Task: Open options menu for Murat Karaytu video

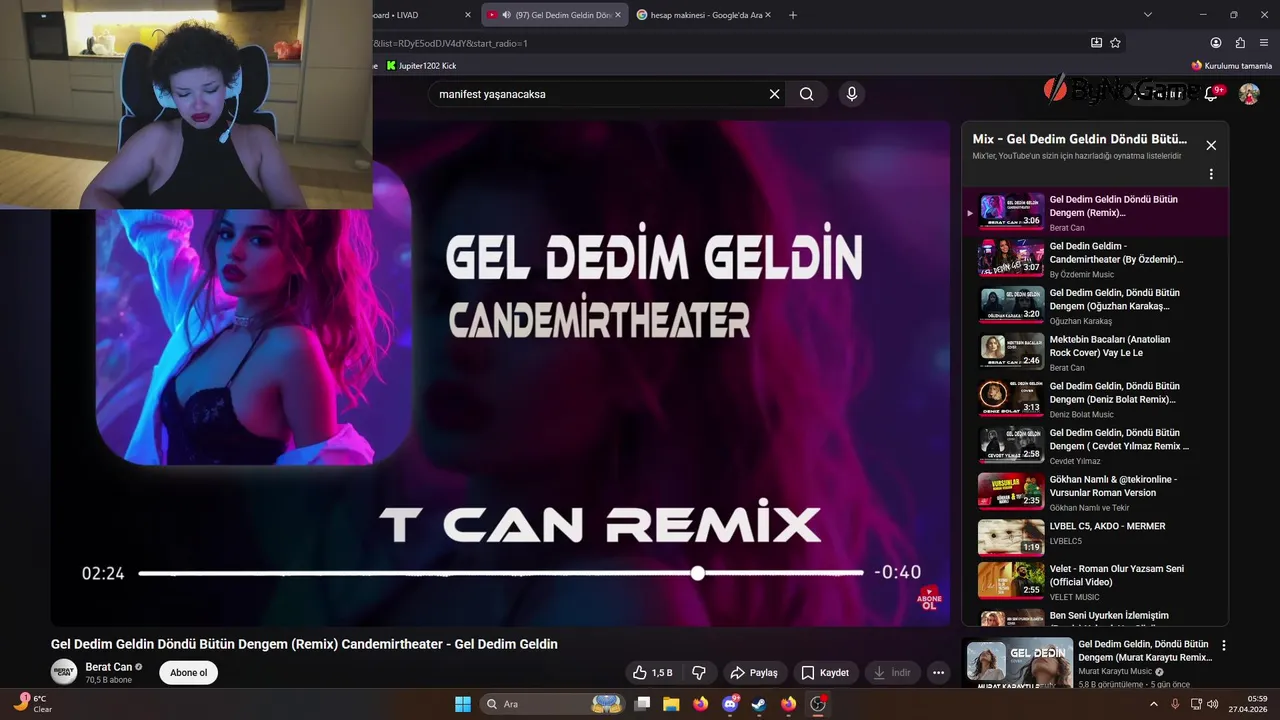Action: click(x=1223, y=646)
